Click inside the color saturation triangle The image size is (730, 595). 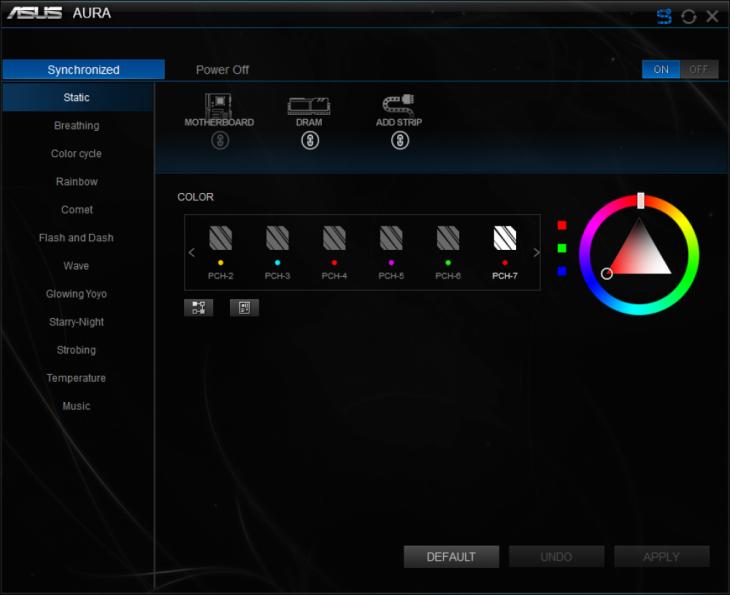tap(641, 255)
